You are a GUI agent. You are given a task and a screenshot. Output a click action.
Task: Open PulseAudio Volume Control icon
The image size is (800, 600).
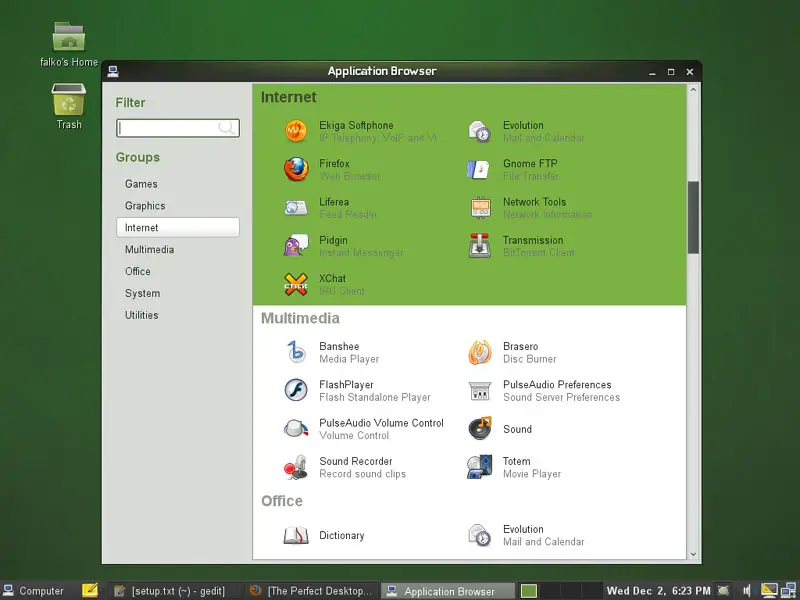[296, 429]
